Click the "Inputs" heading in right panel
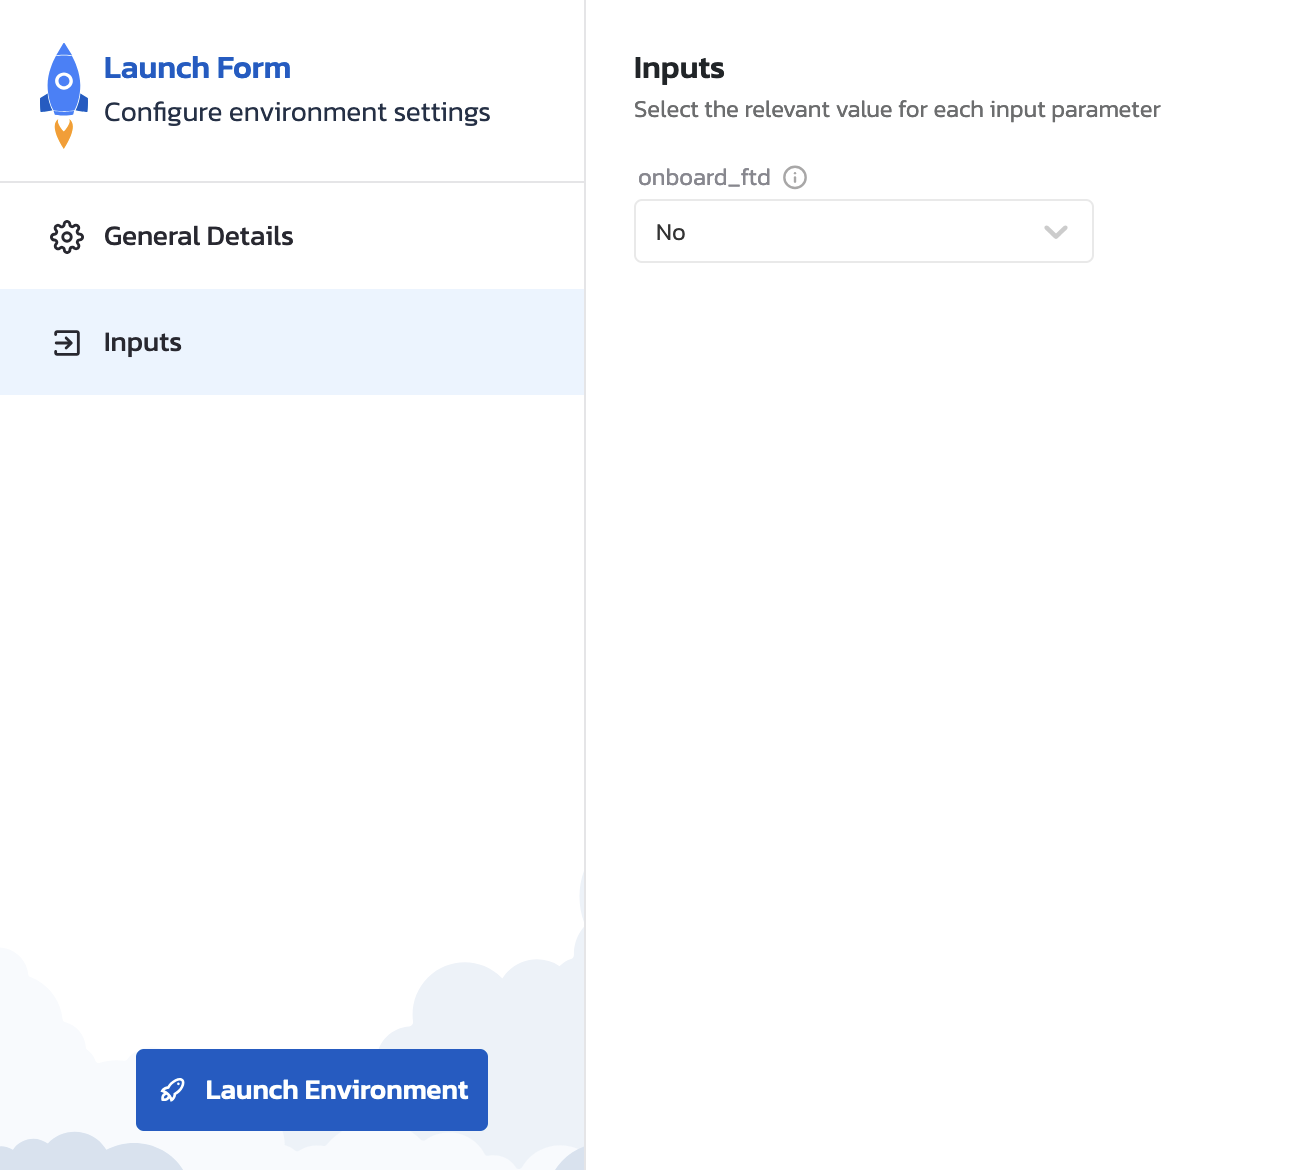 679,68
